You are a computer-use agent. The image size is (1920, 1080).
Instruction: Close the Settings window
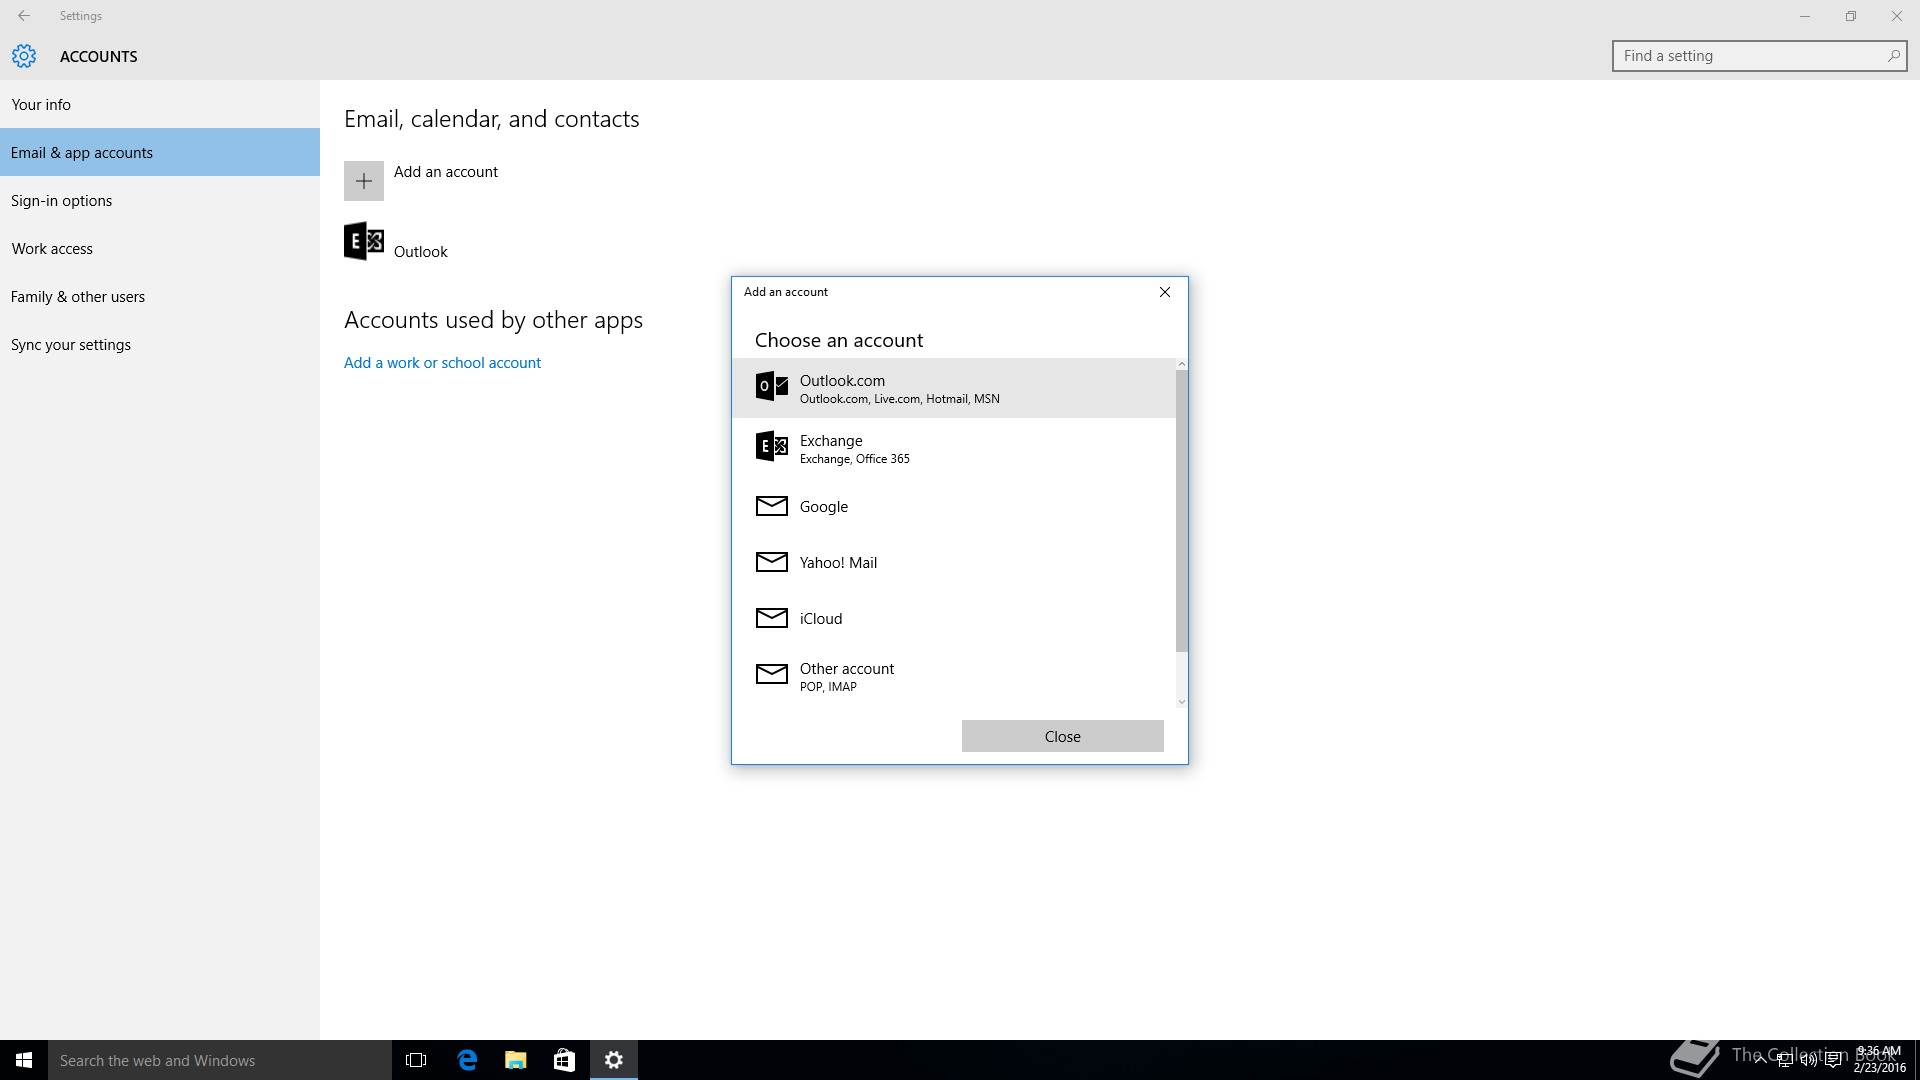[1897, 16]
